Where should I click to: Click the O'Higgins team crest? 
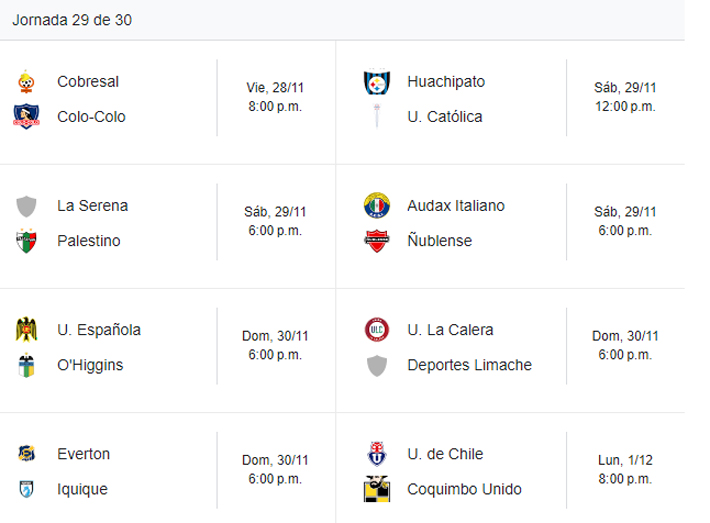point(26,365)
